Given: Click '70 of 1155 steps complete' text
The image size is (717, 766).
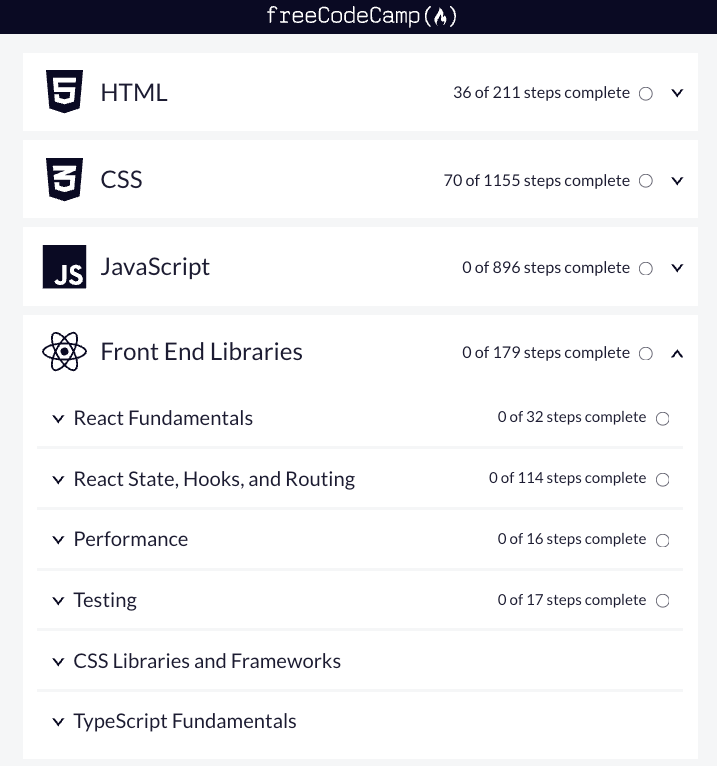Looking at the screenshot, I should 536,180.
